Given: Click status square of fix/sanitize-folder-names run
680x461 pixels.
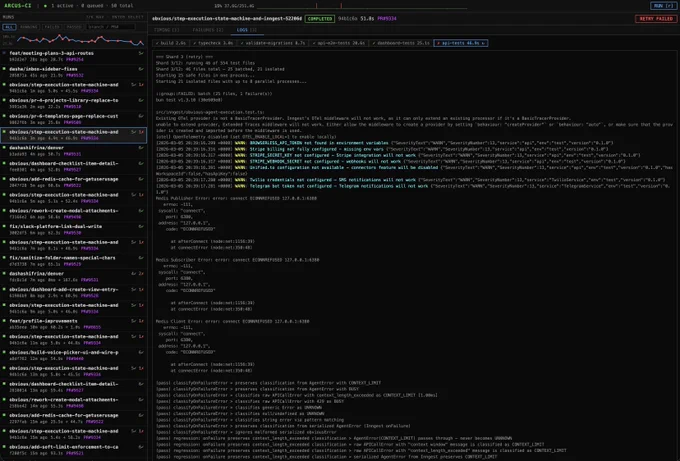Looking at the screenshot, I should point(4,258).
